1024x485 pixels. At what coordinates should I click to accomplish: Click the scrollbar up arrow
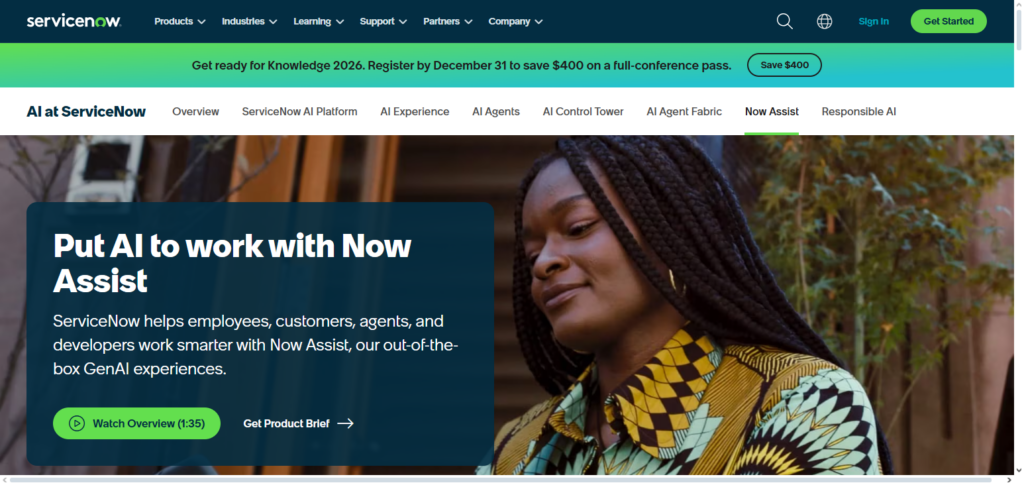[x=1019, y=5]
